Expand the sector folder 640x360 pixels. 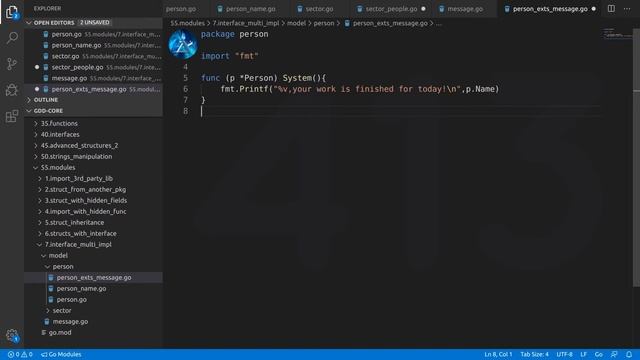click(93, 311)
